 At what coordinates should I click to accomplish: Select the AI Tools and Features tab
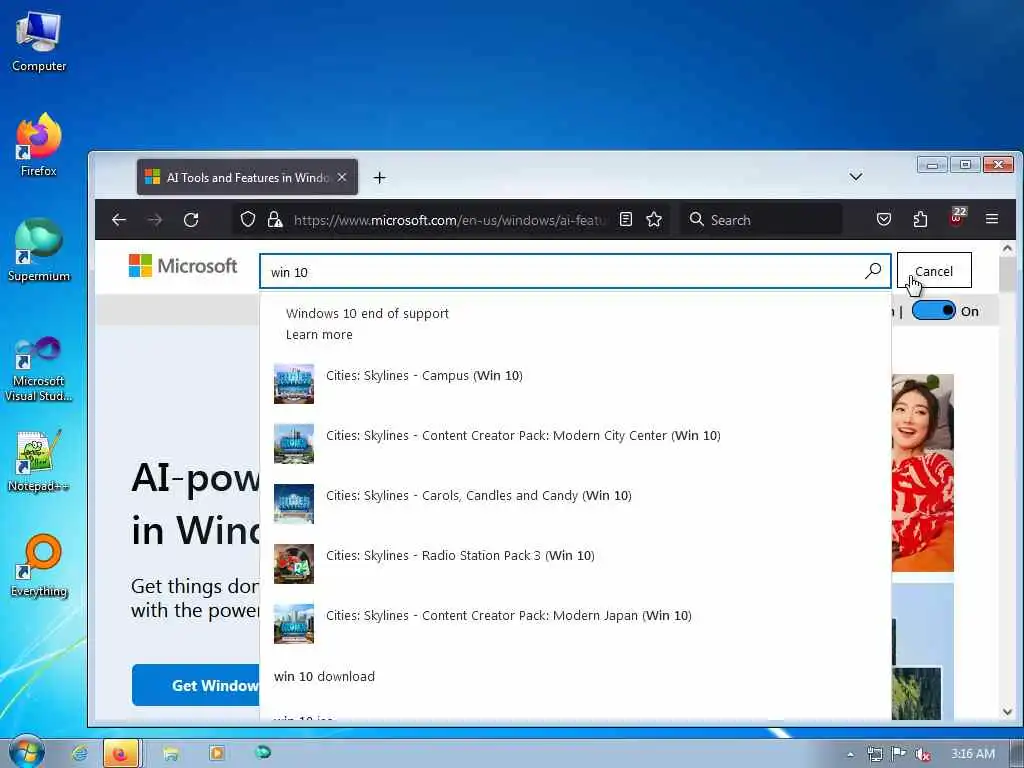(x=247, y=177)
